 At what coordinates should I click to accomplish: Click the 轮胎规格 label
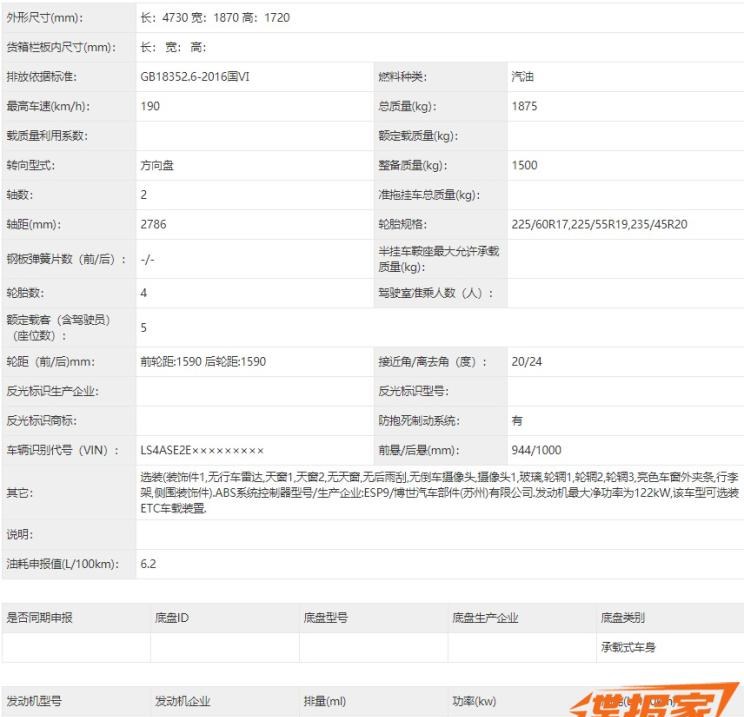pos(402,224)
